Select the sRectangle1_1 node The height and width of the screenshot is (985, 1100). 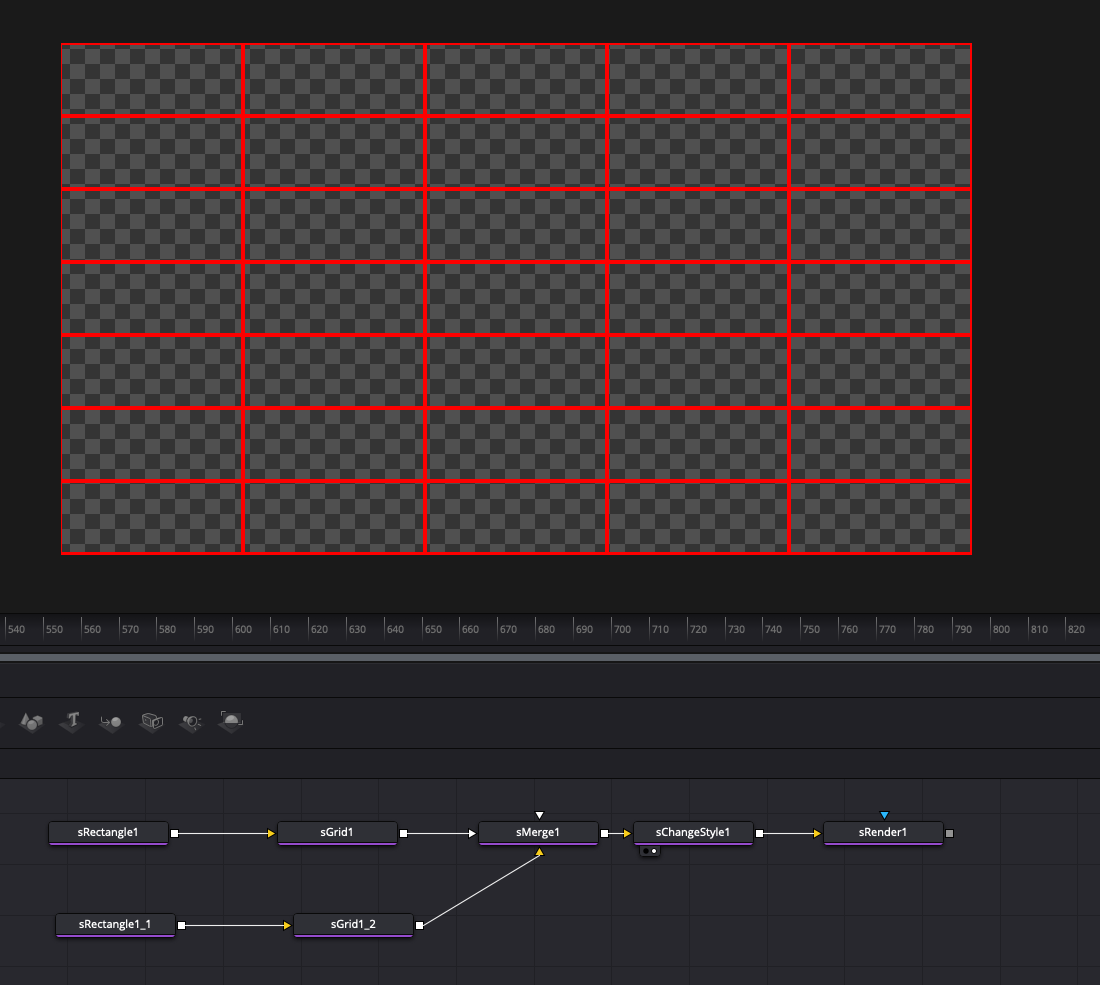(x=115, y=925)
